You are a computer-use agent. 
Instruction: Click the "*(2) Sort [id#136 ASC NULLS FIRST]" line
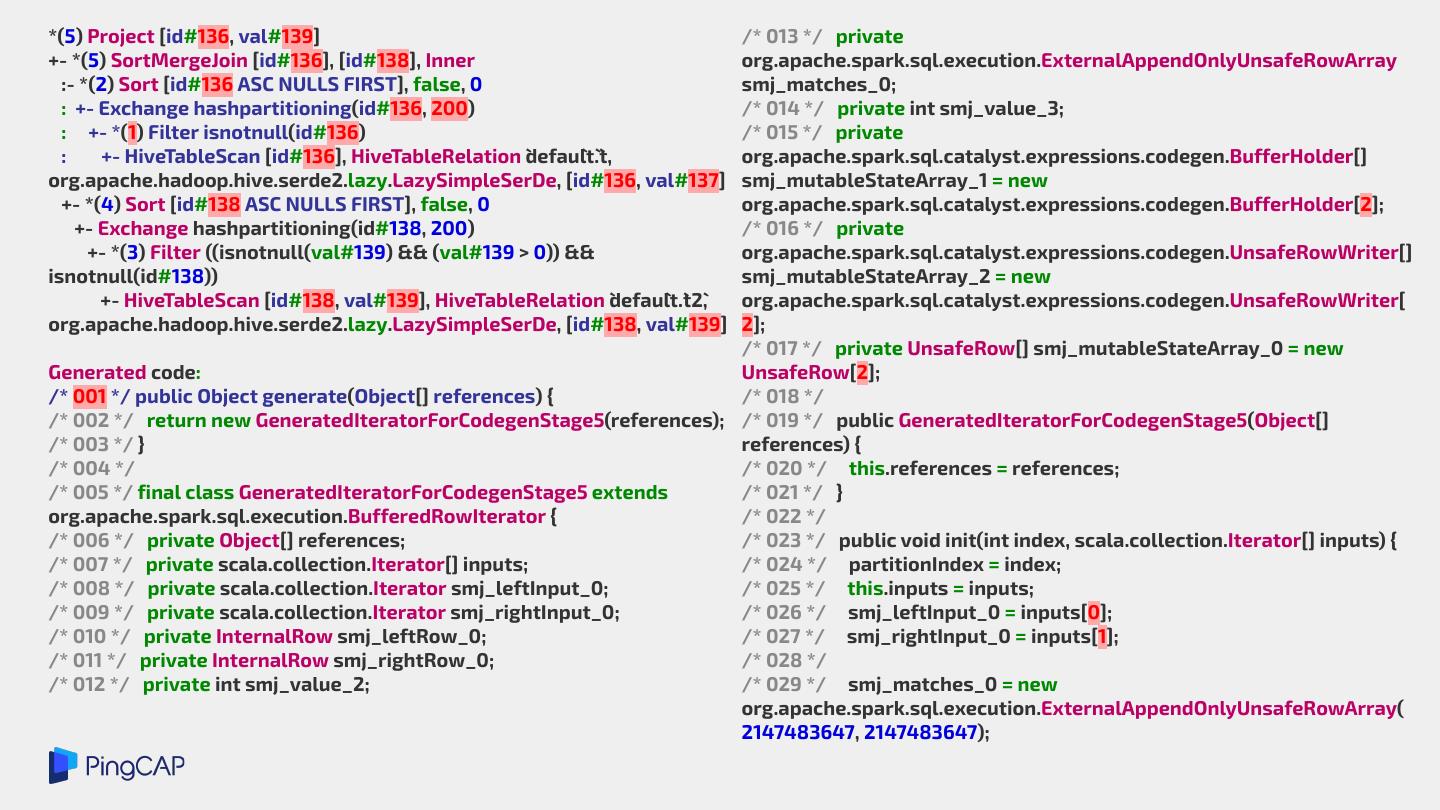(x=271, y=84)
